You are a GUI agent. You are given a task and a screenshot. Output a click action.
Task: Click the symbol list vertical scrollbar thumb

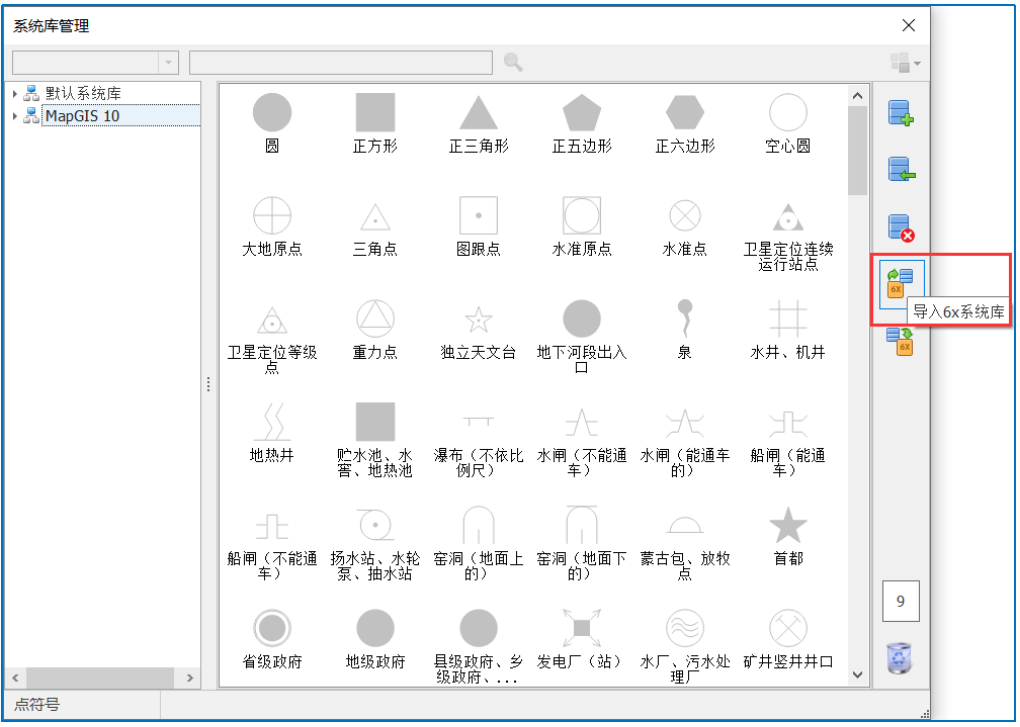tap(857, 150)
